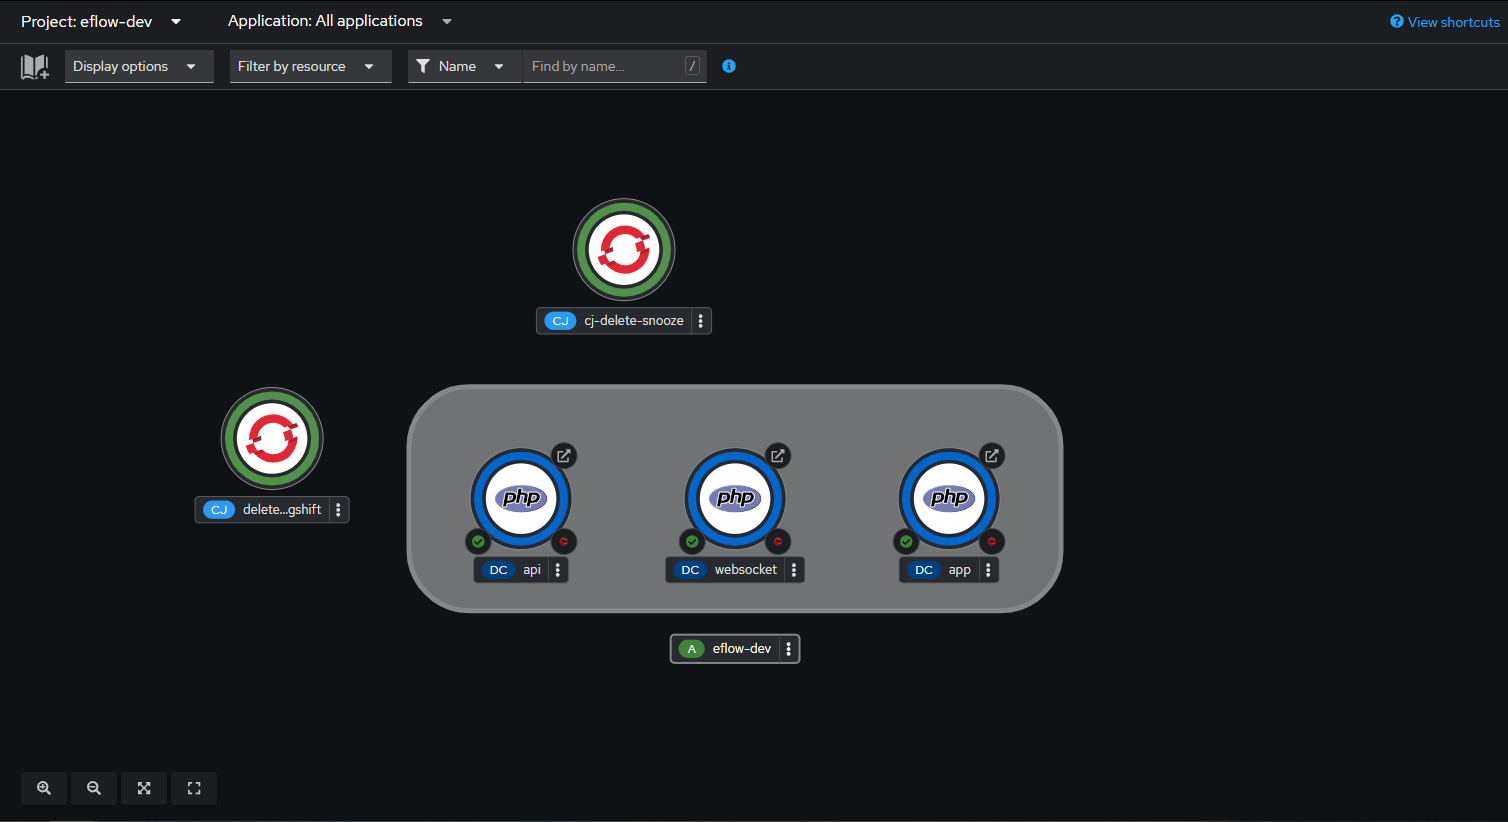Select the websocket PHP deployment node
The image size is (1508, 822).
(x=735, y=498)
